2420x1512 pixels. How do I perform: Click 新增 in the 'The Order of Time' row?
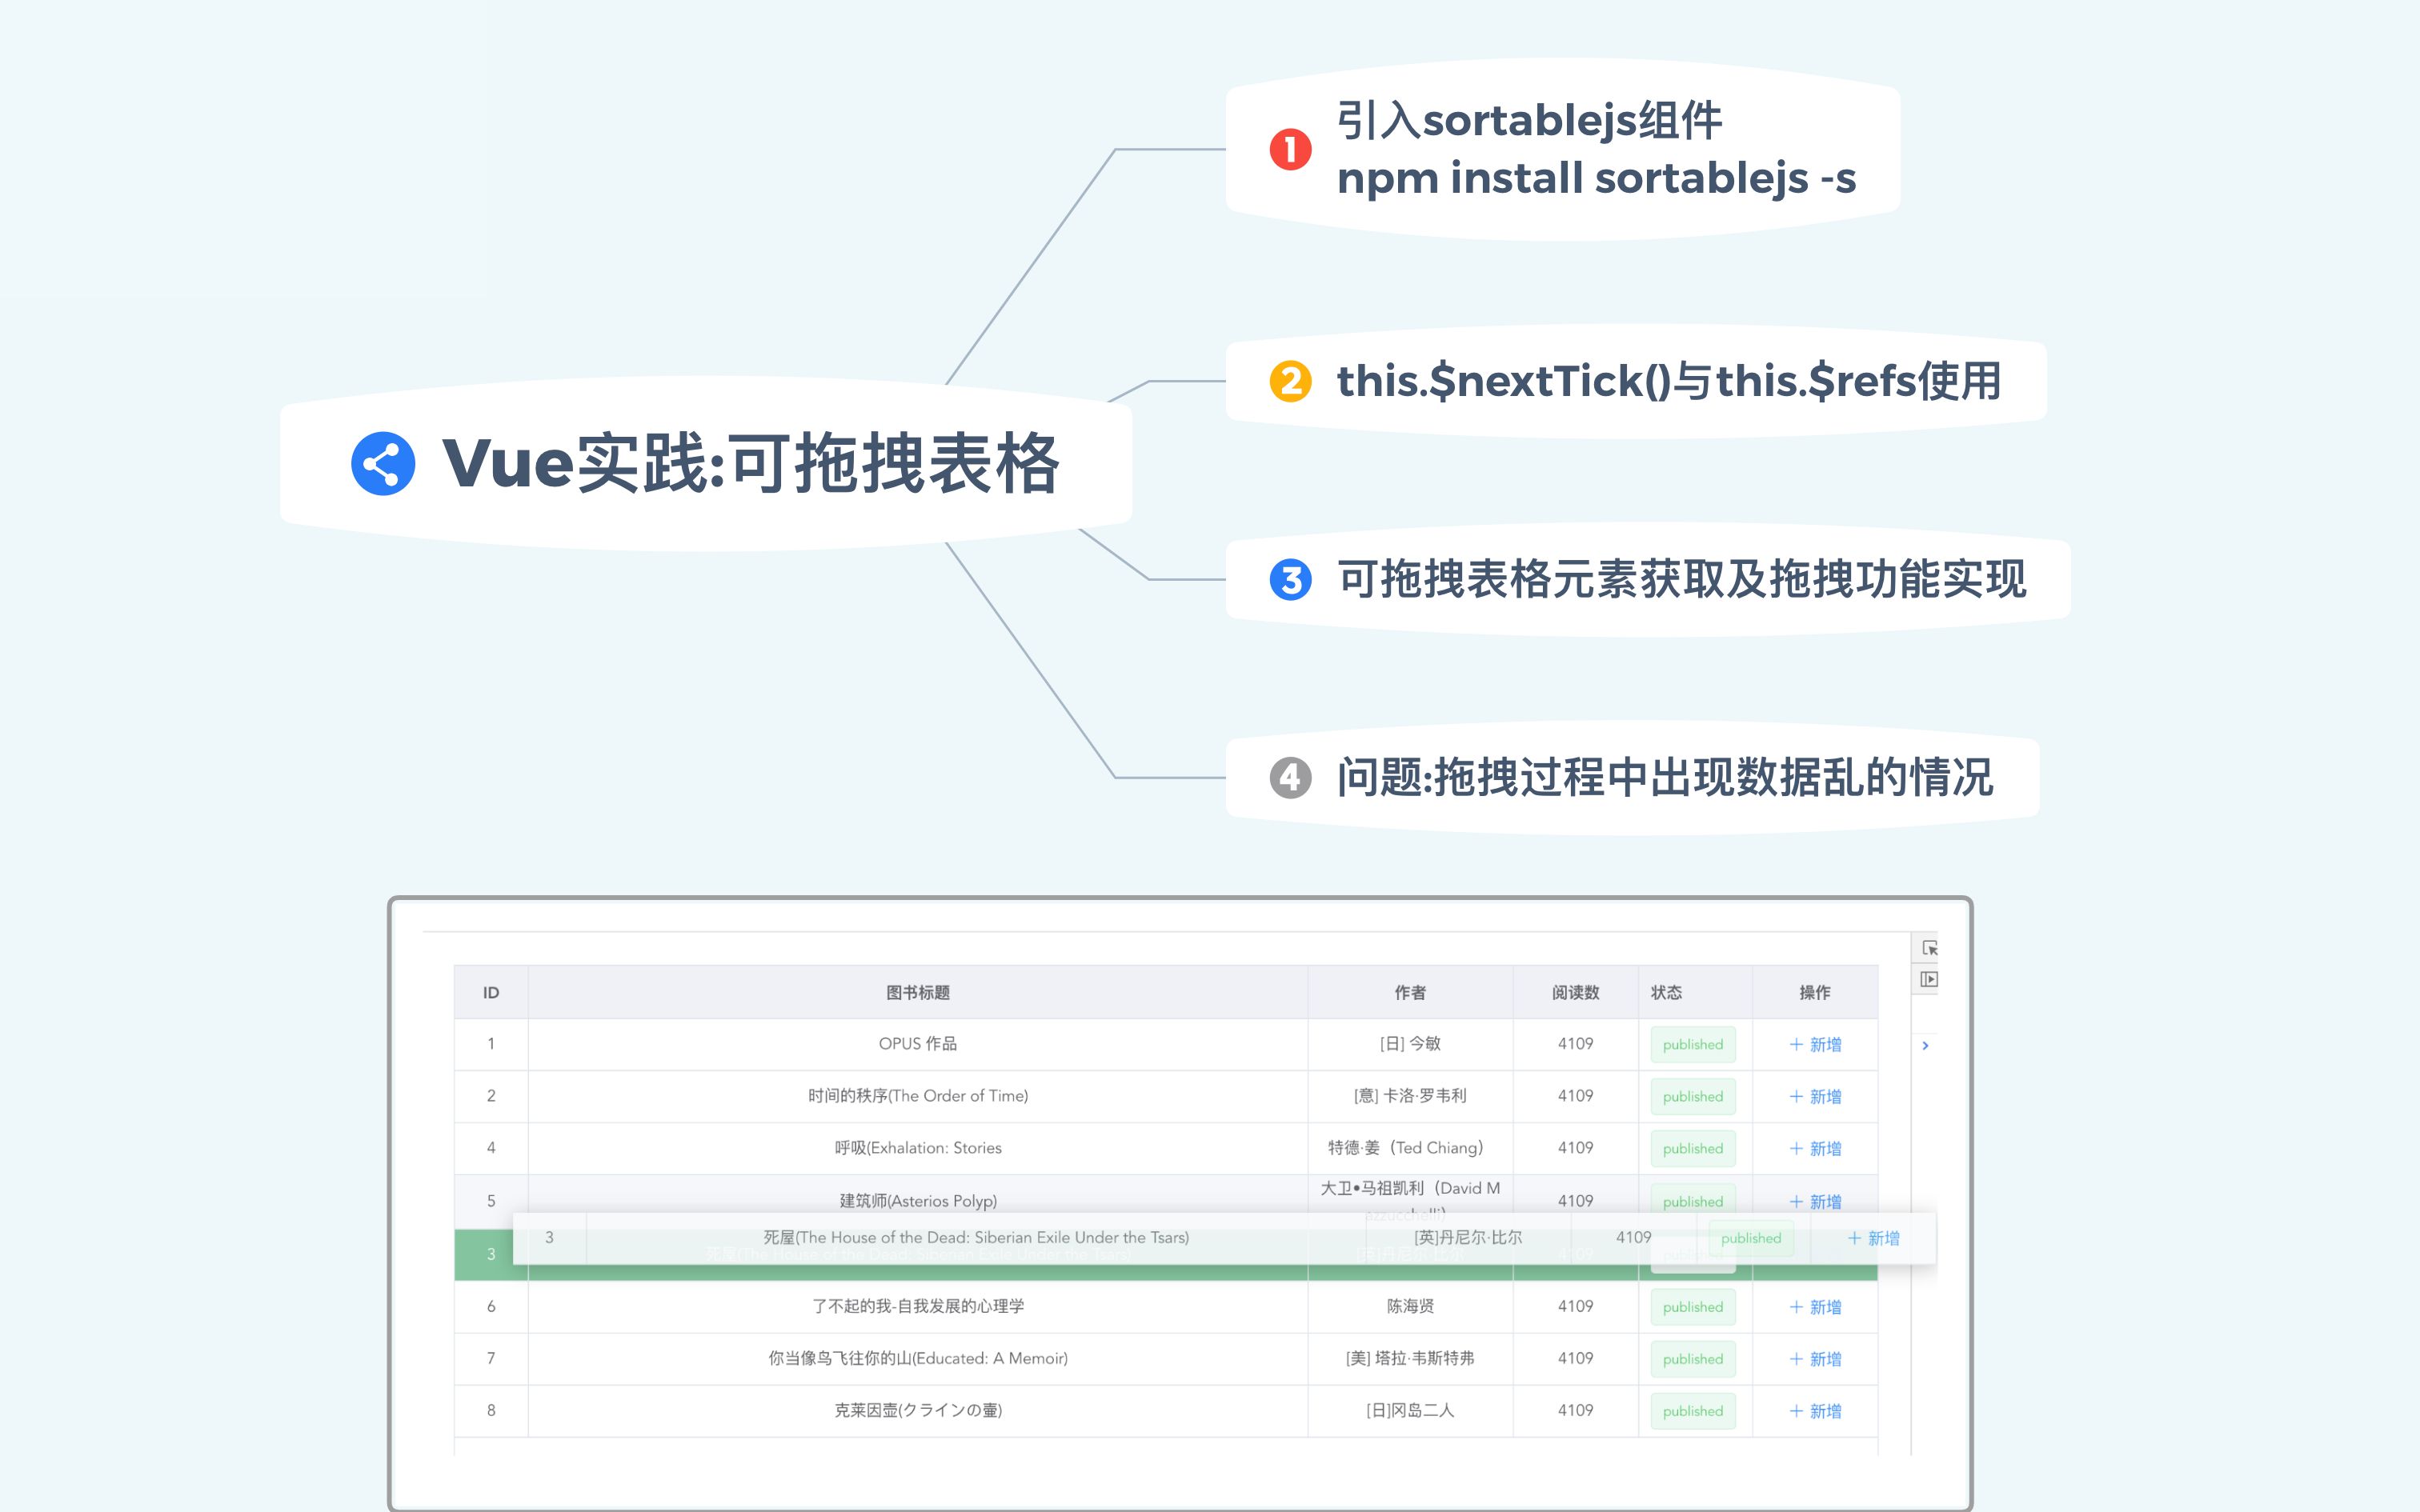tap(1815, 1096)
